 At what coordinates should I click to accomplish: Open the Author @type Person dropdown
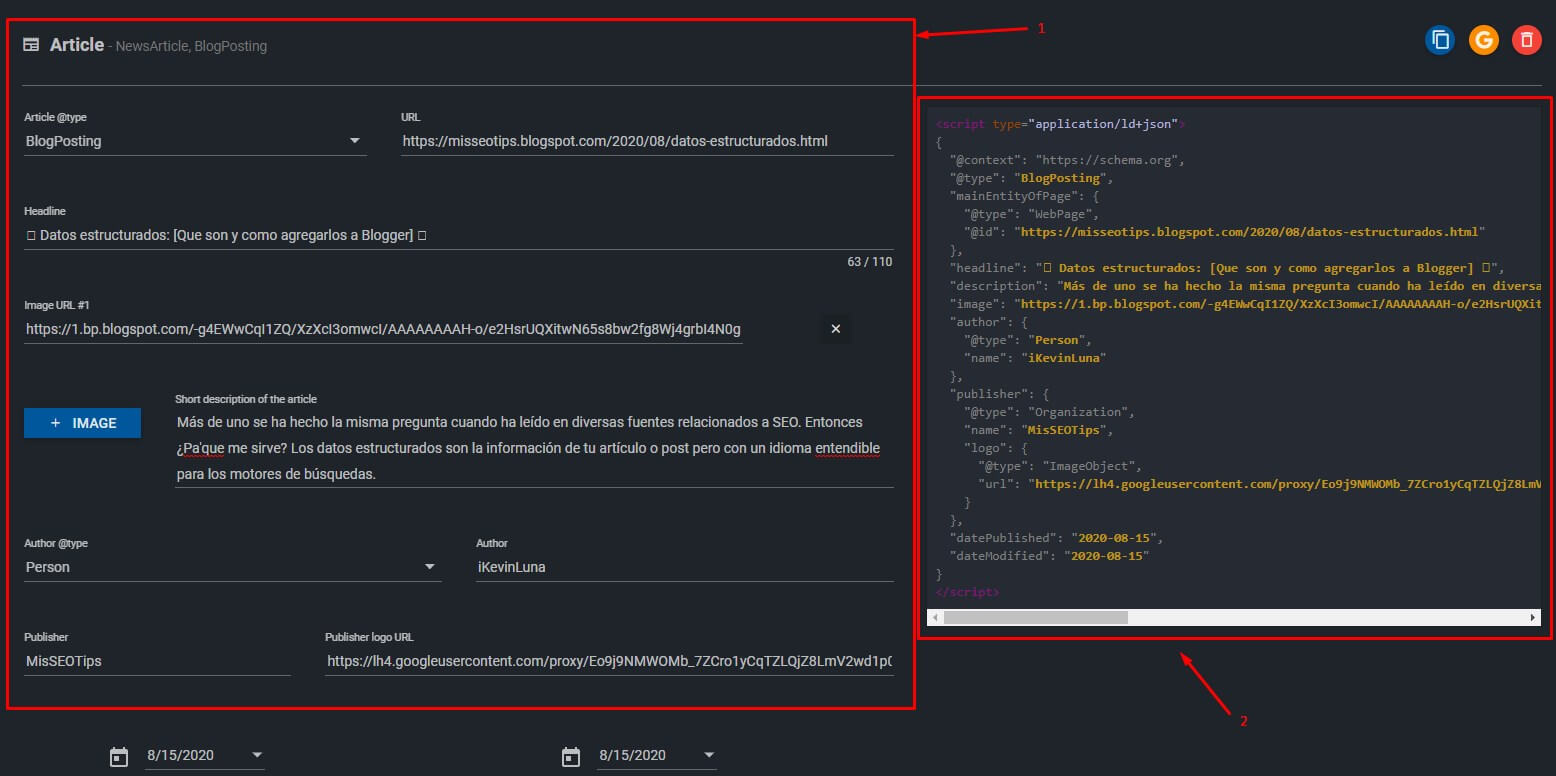(232, 567)
